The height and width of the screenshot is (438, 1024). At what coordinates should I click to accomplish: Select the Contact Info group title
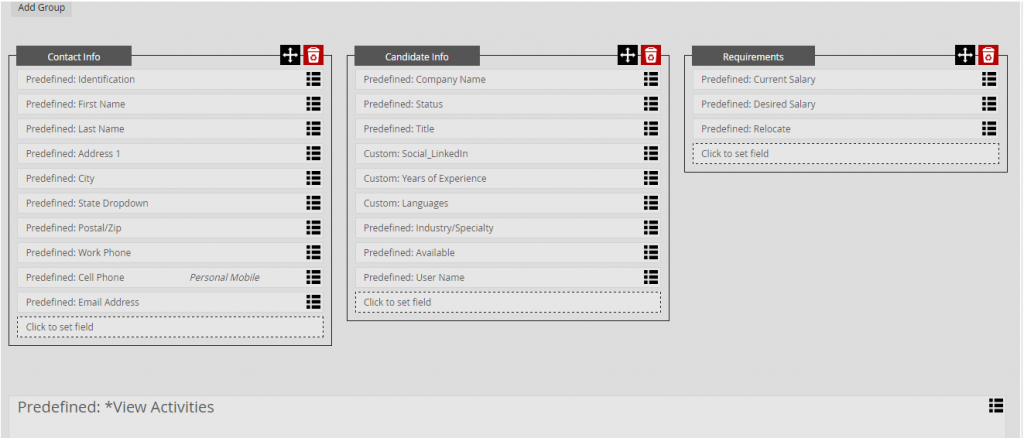pyautogui.click(x=74, y=56)
